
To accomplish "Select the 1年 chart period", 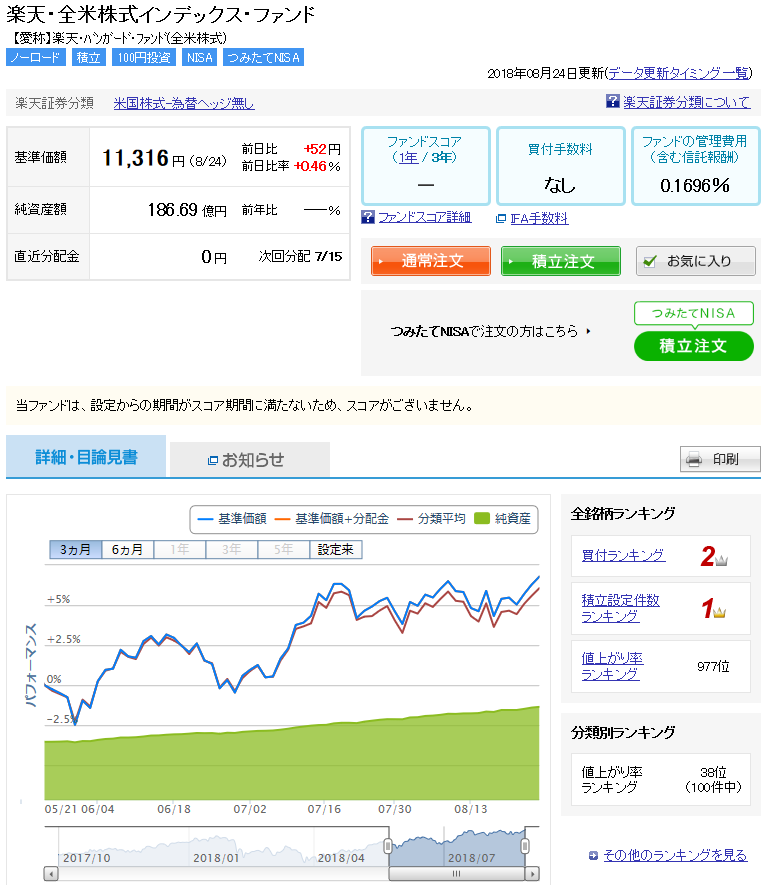I will click(x=179, y=549).
